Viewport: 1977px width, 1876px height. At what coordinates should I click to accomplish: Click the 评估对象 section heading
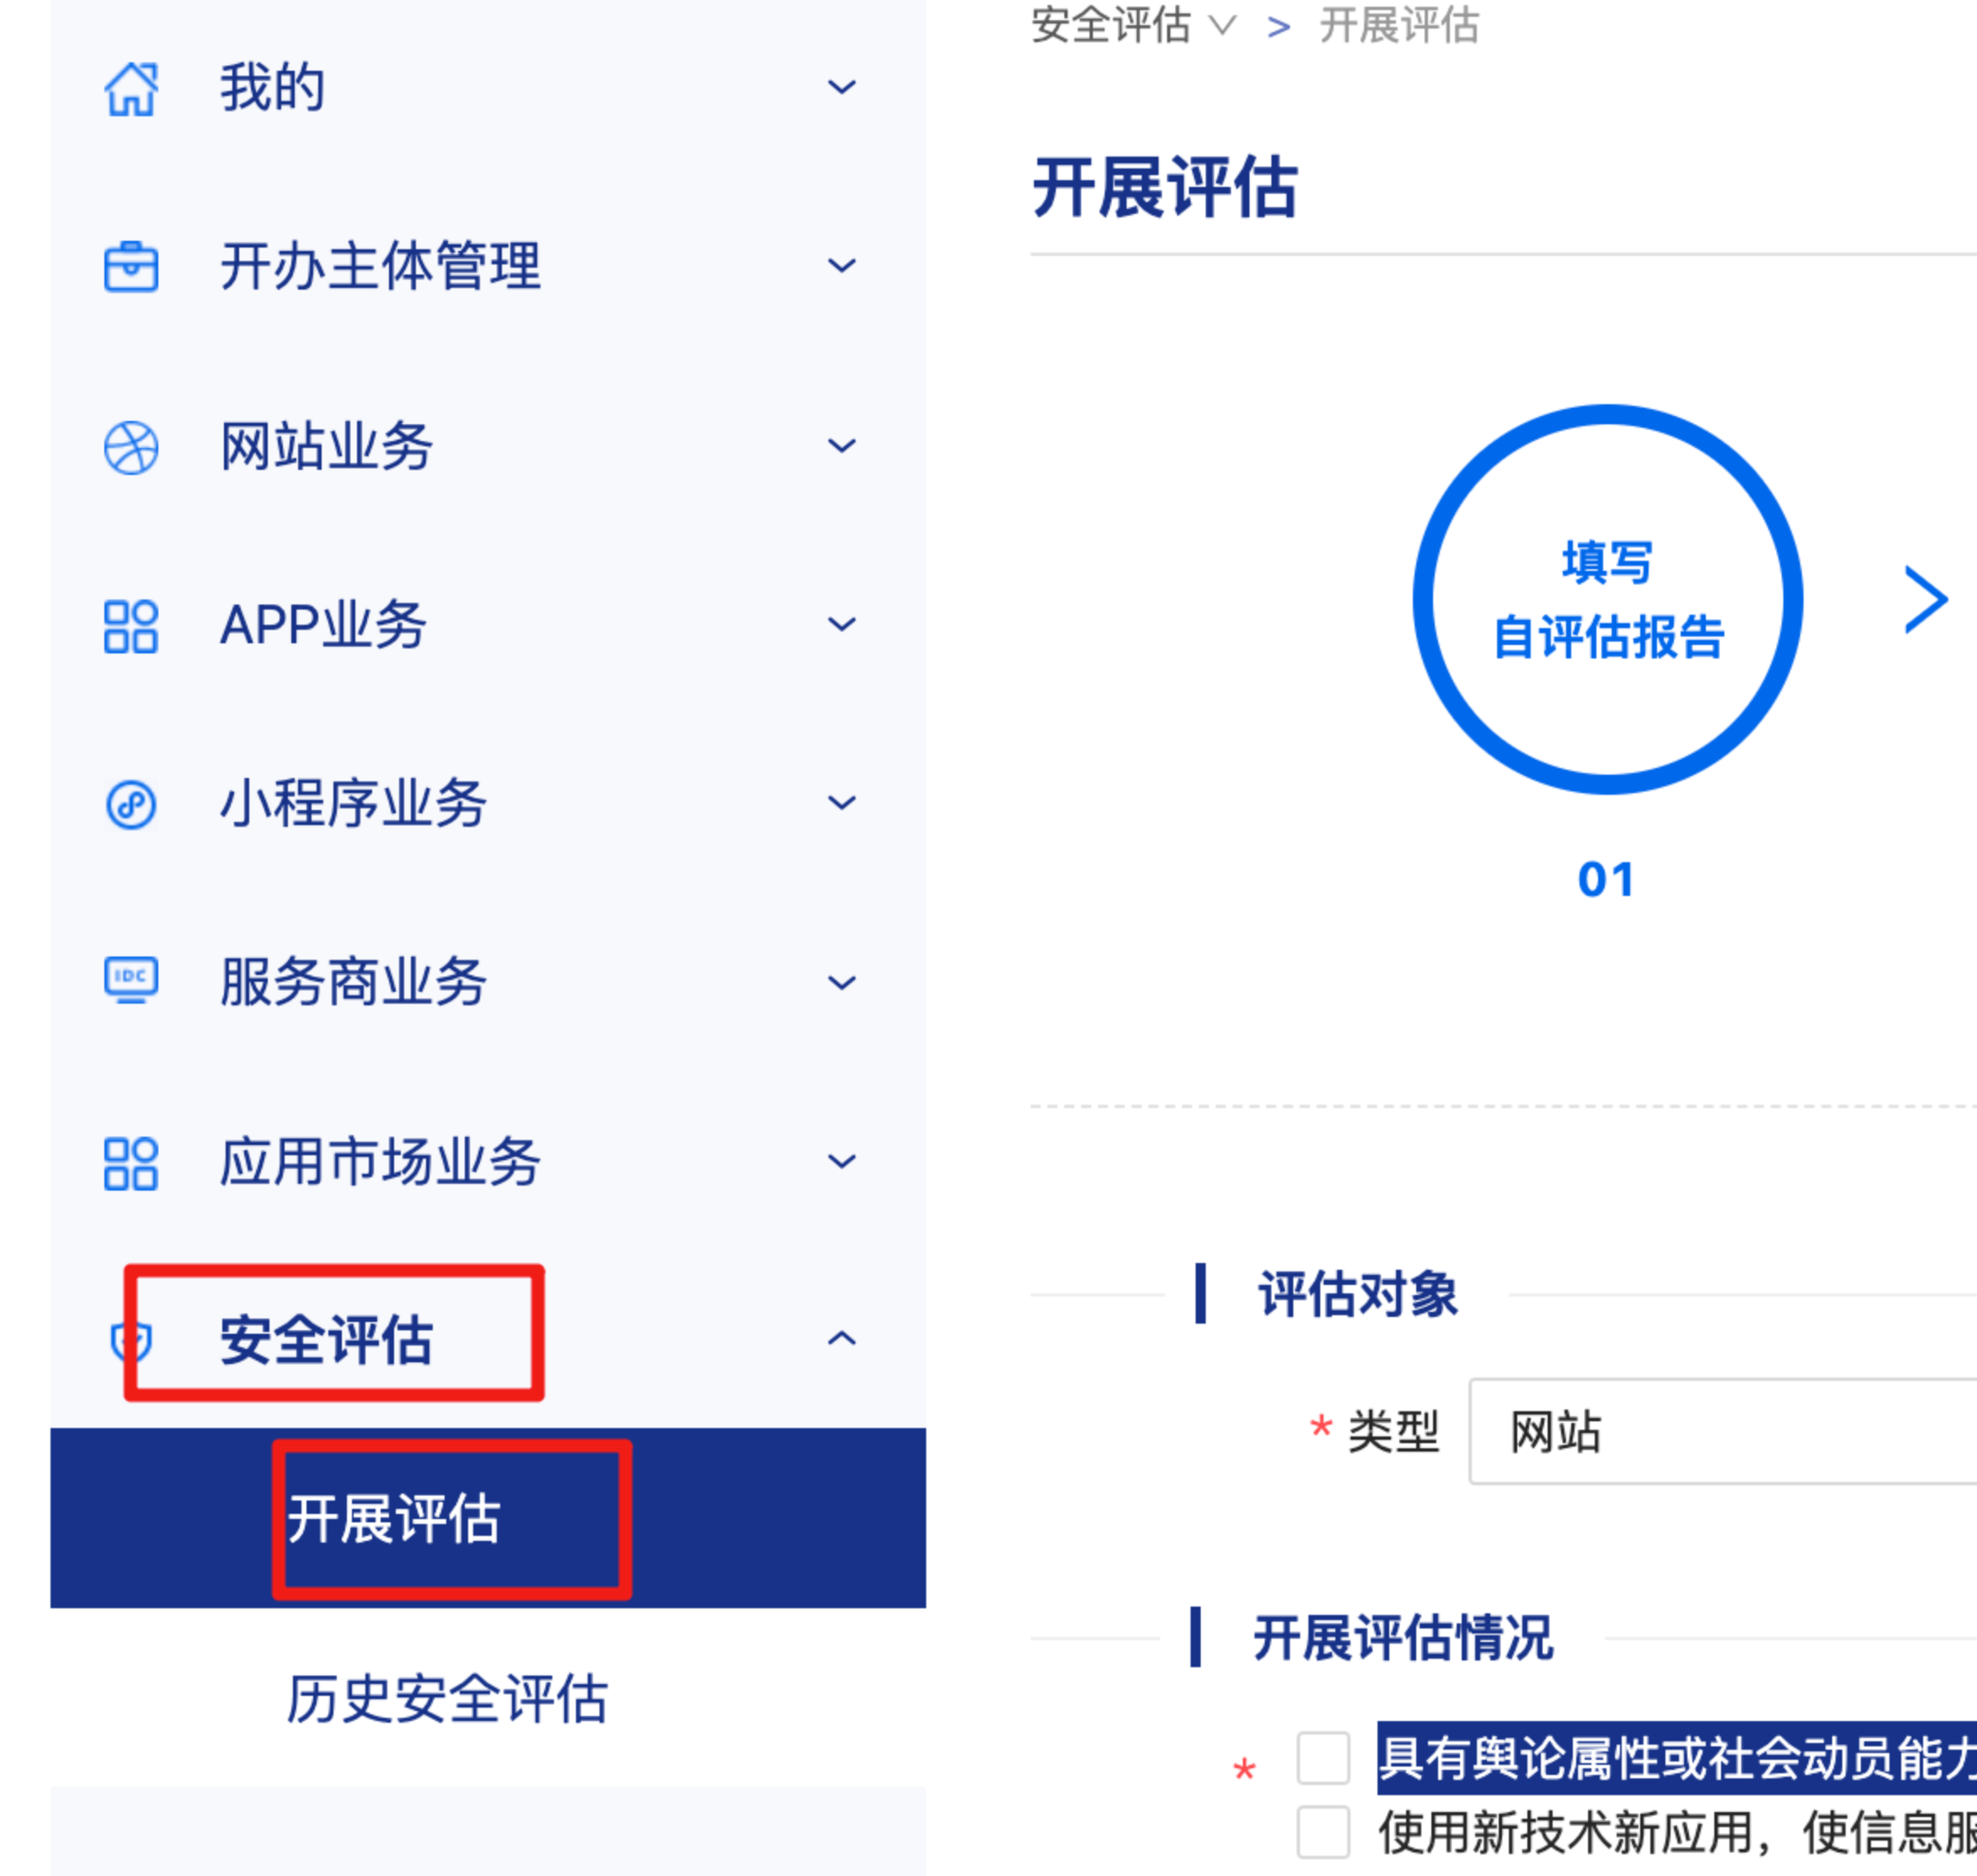(x=1358, y=1294)
